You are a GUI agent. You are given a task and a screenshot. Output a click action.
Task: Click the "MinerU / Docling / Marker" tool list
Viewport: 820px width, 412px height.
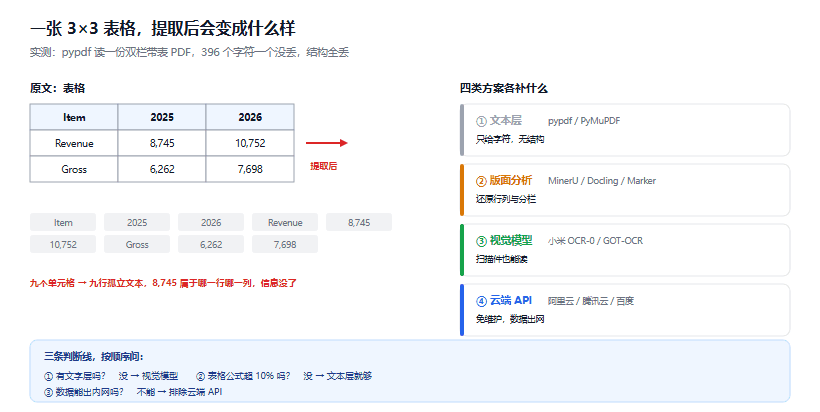click(x=602, y=180)
